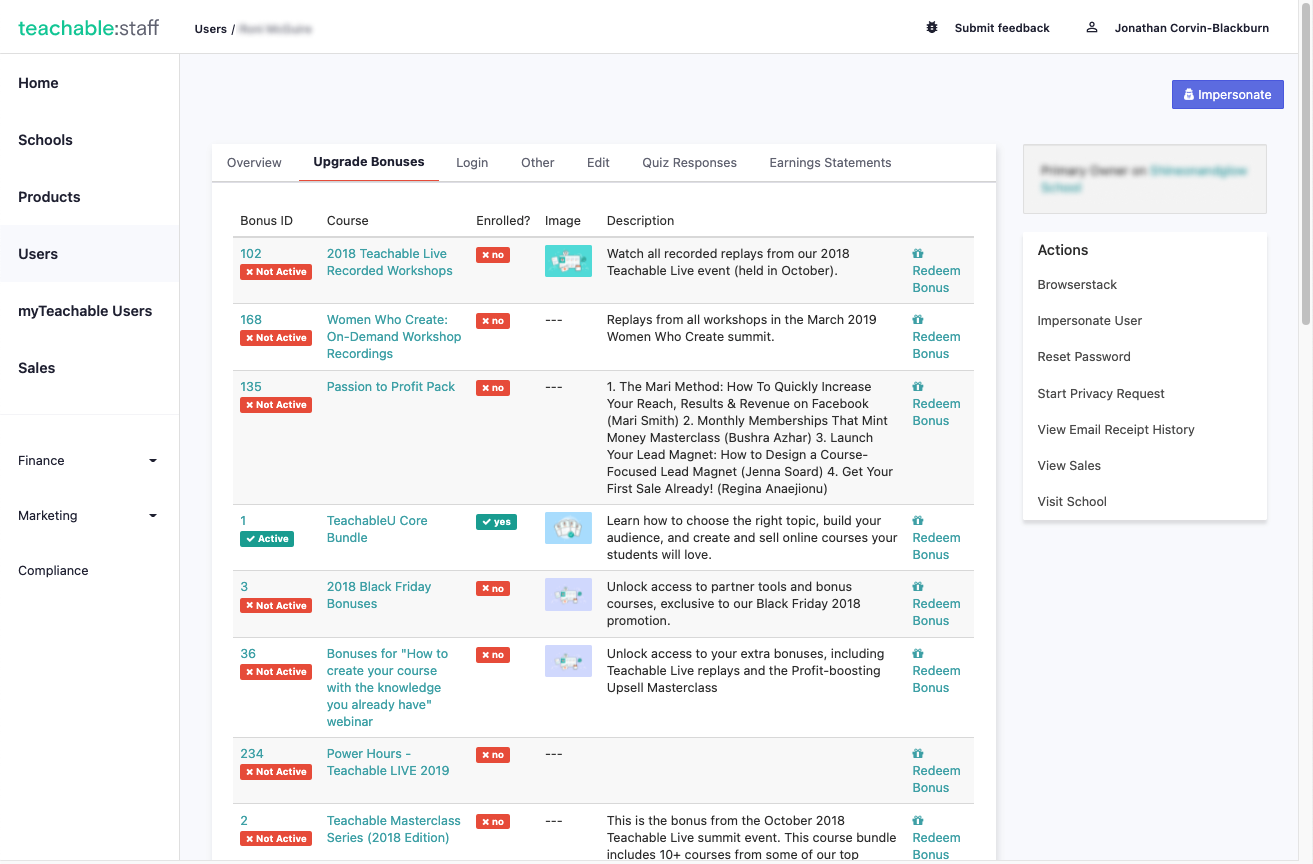Open the Earnings Statements tab

click(830, 163)
